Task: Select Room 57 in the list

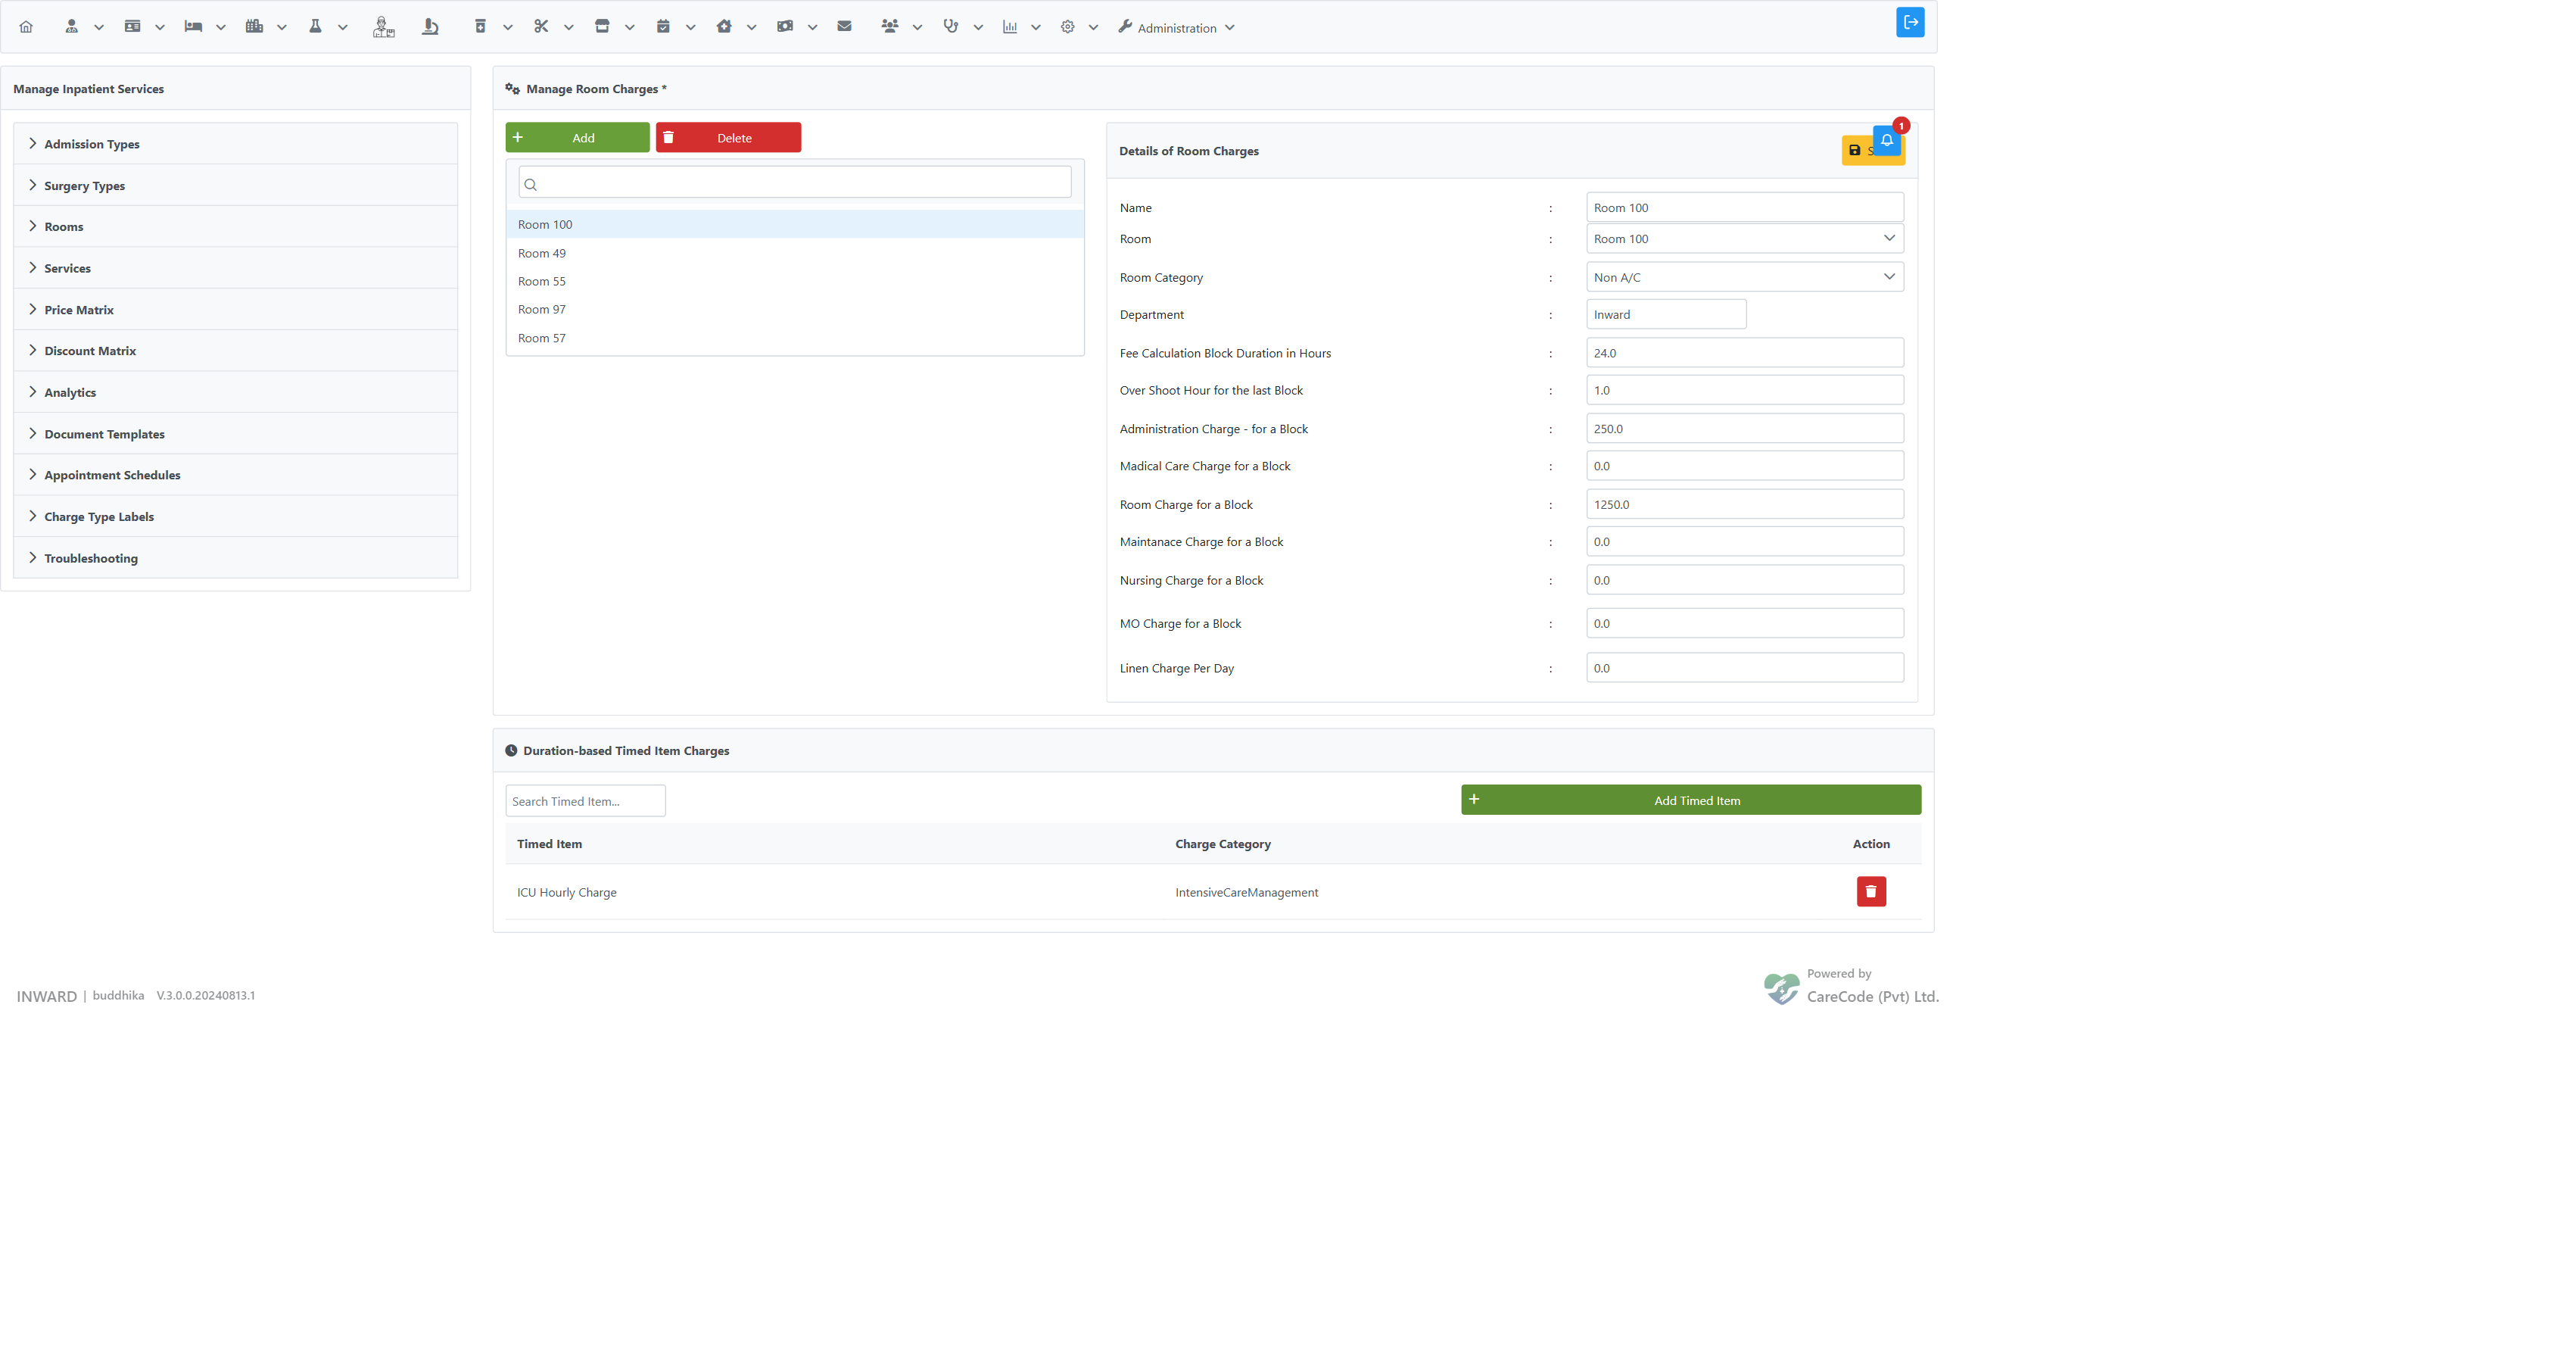Action: tap(795, 338)
